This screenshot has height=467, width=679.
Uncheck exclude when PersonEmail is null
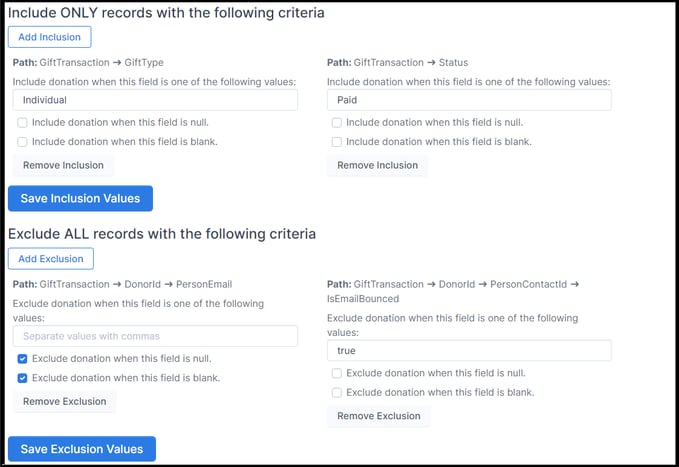click(x=22, y=359)
